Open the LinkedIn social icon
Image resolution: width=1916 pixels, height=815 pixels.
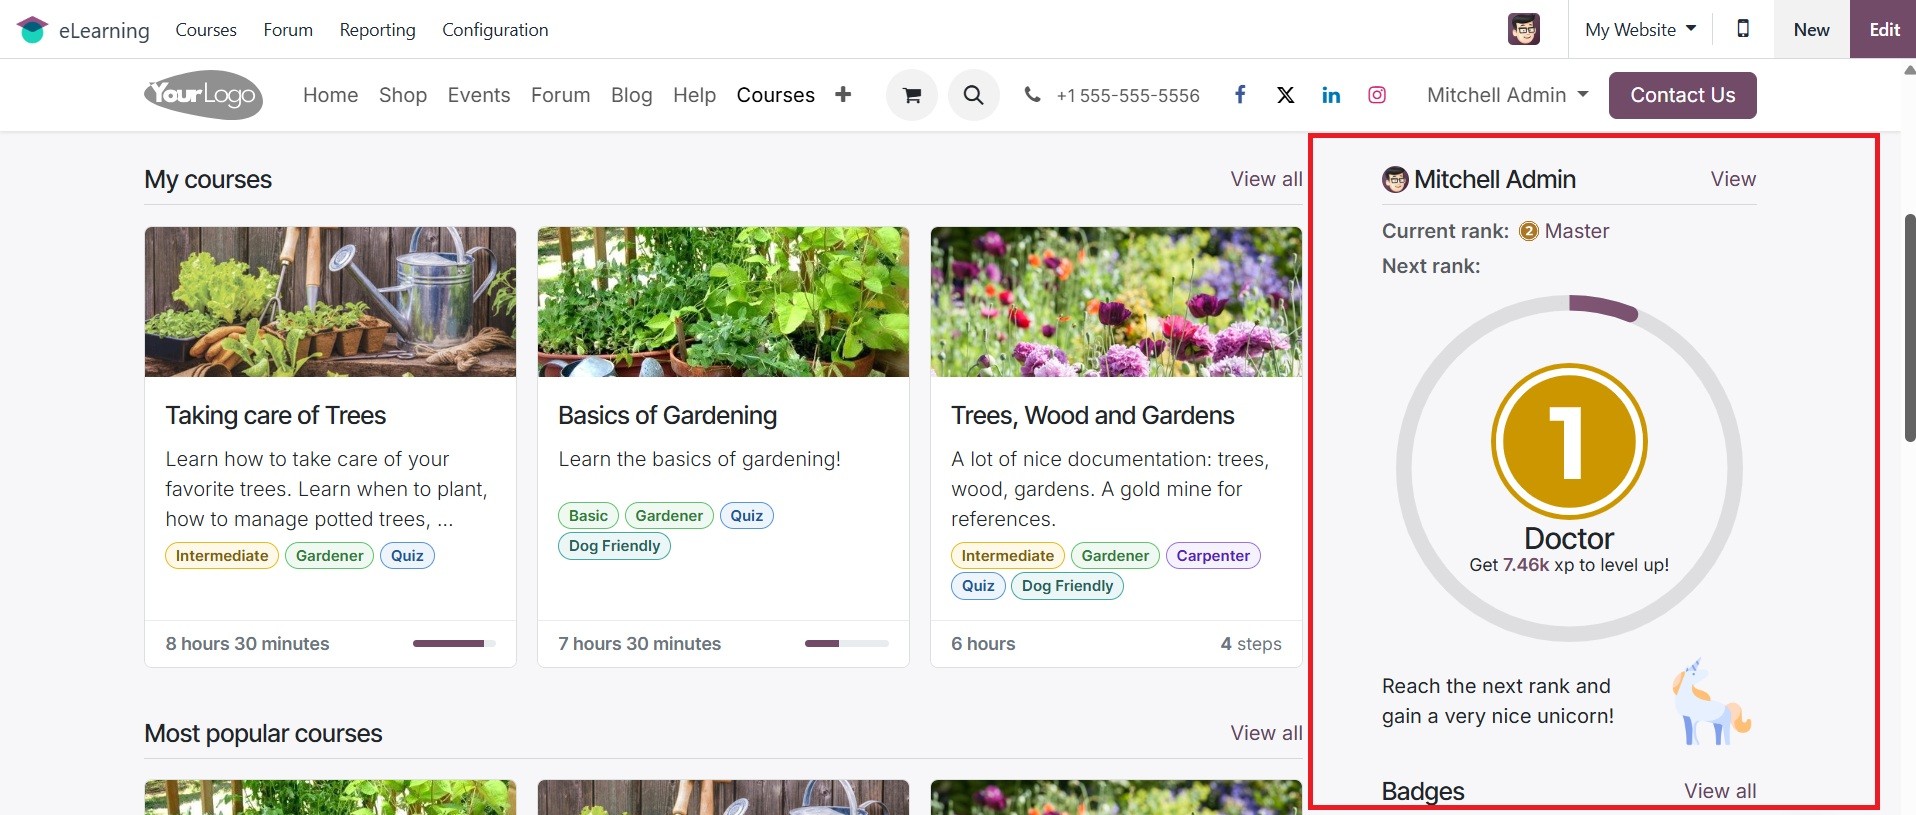click(x=1331, y=95)
